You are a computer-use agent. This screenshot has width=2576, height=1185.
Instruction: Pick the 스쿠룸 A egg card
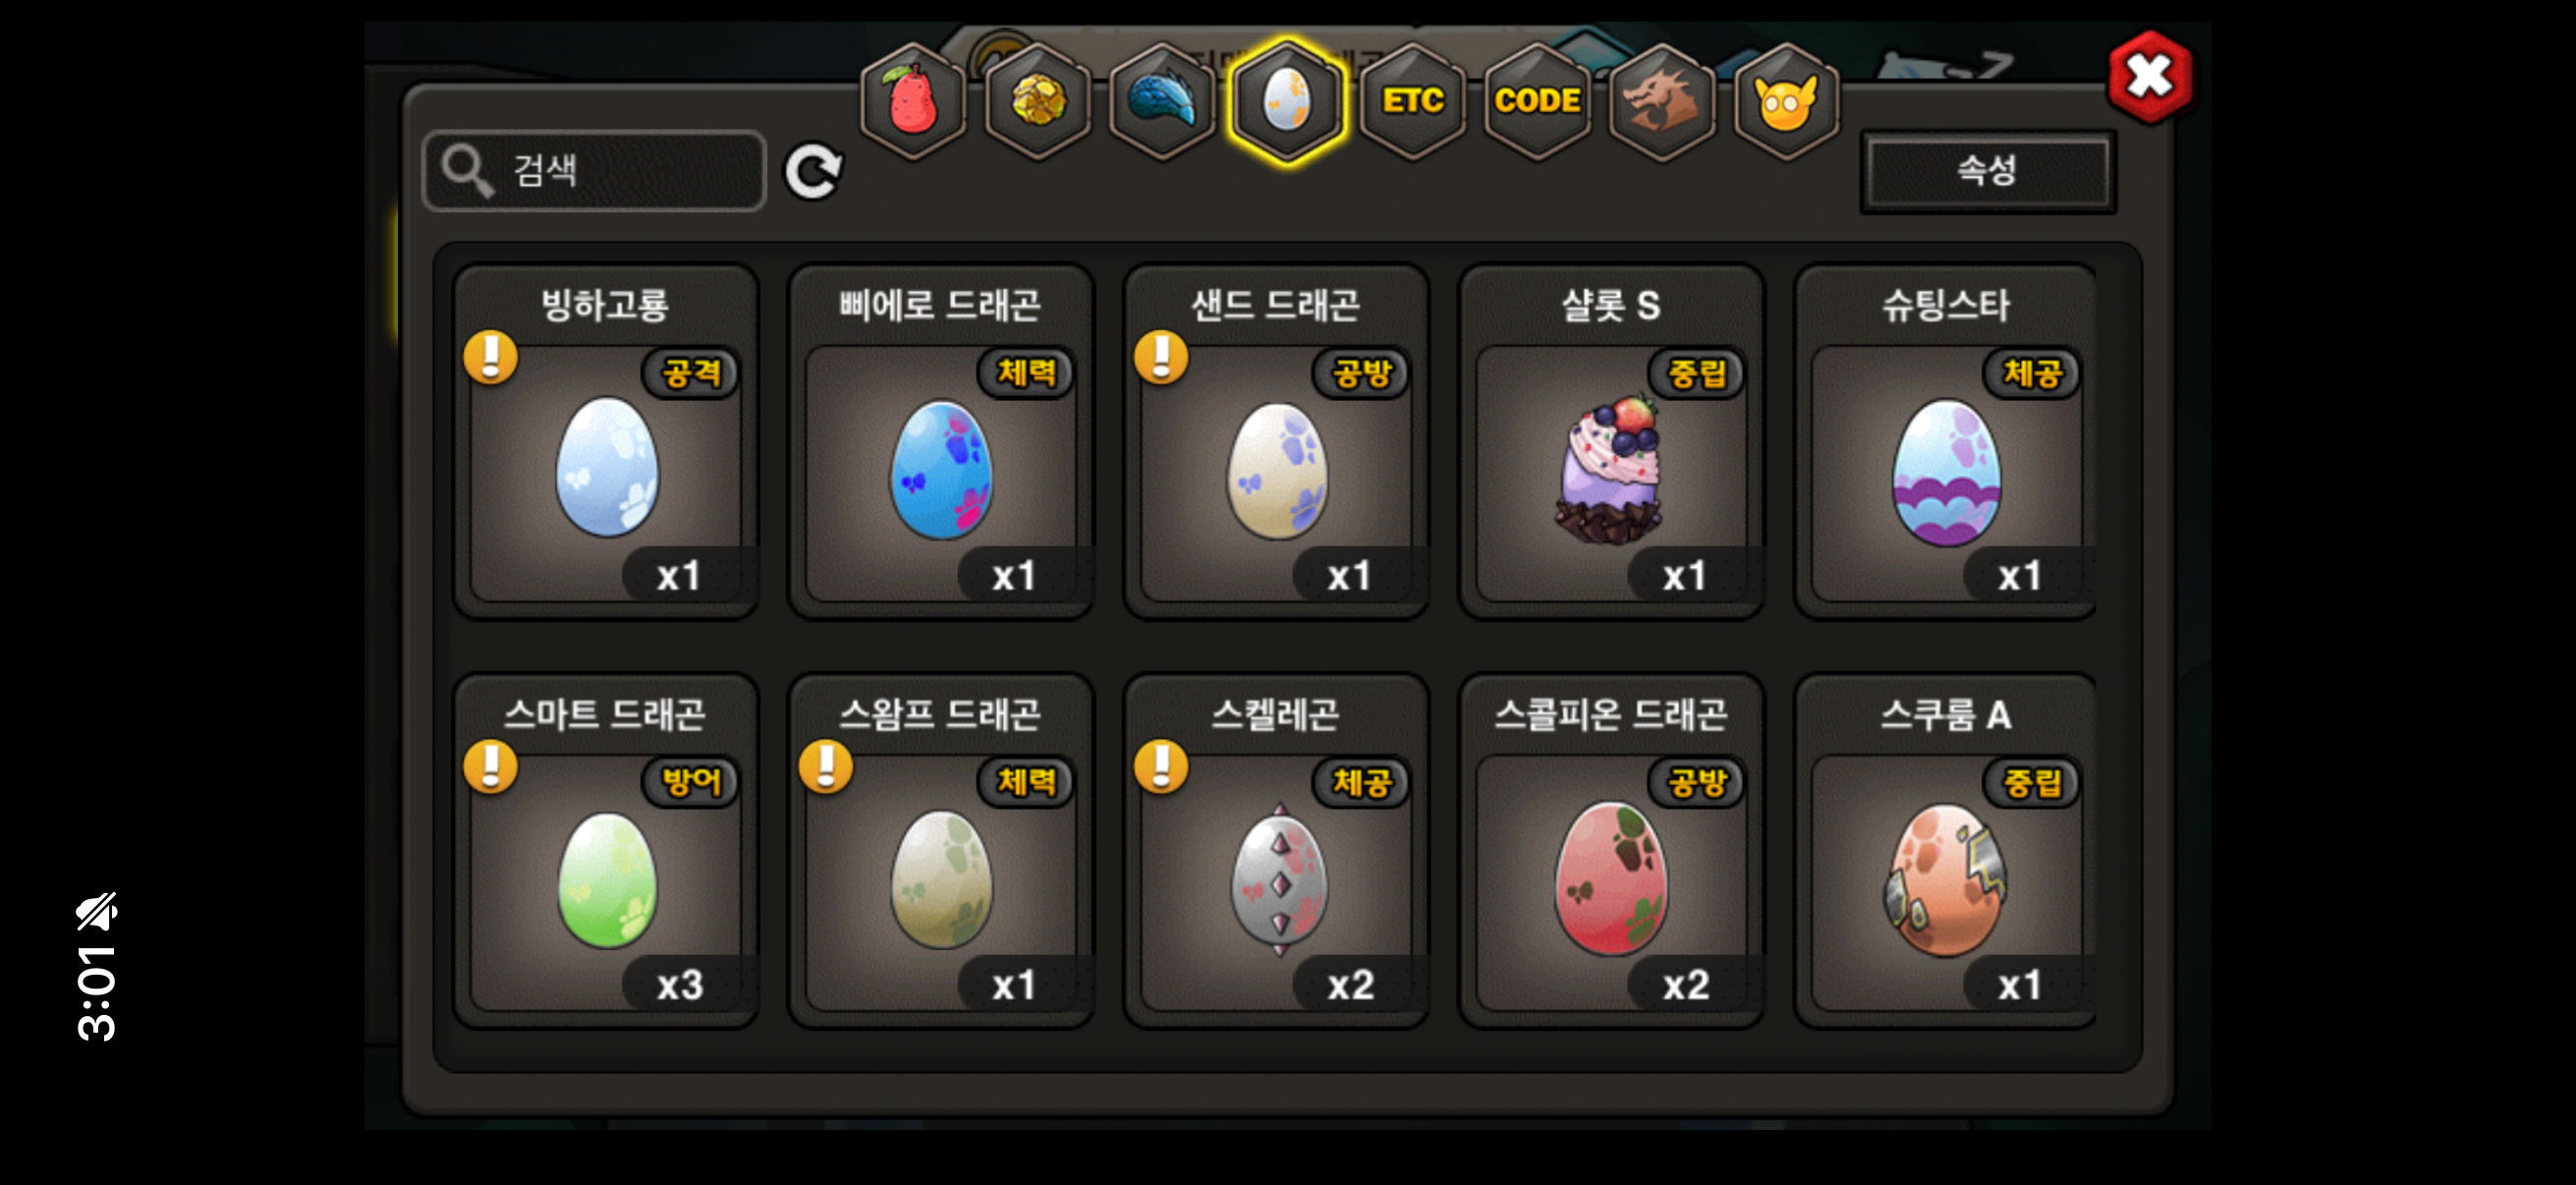(x=1945, y=850)
